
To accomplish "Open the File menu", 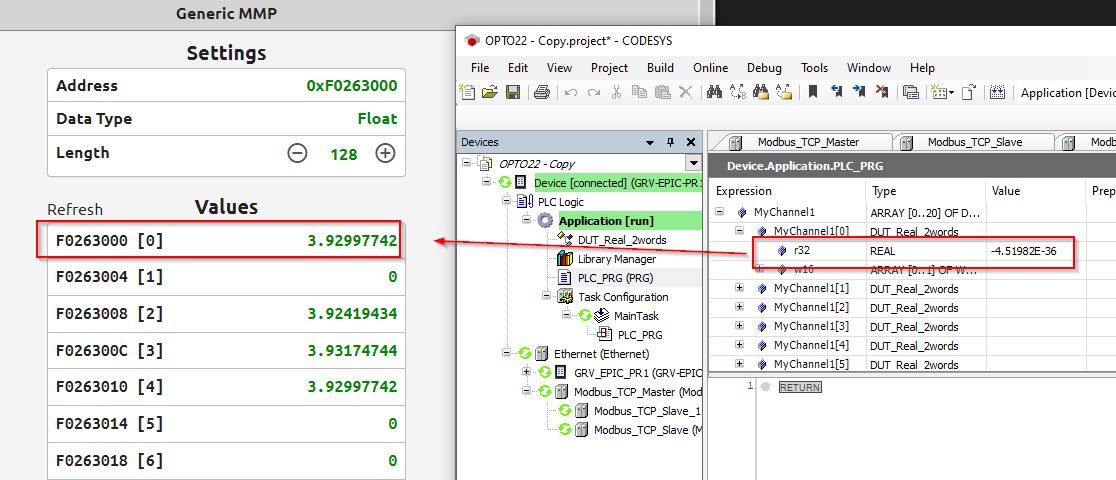I will tap(480, 68).
